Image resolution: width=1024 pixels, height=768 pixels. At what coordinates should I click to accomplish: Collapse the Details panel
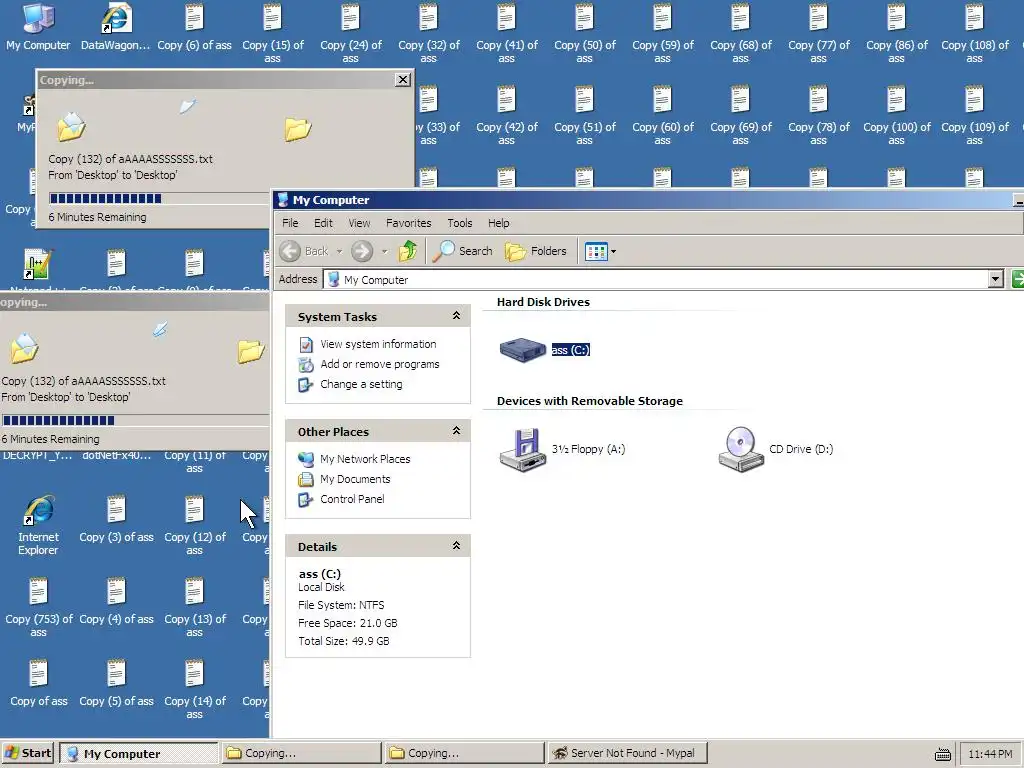coord(456,546)
